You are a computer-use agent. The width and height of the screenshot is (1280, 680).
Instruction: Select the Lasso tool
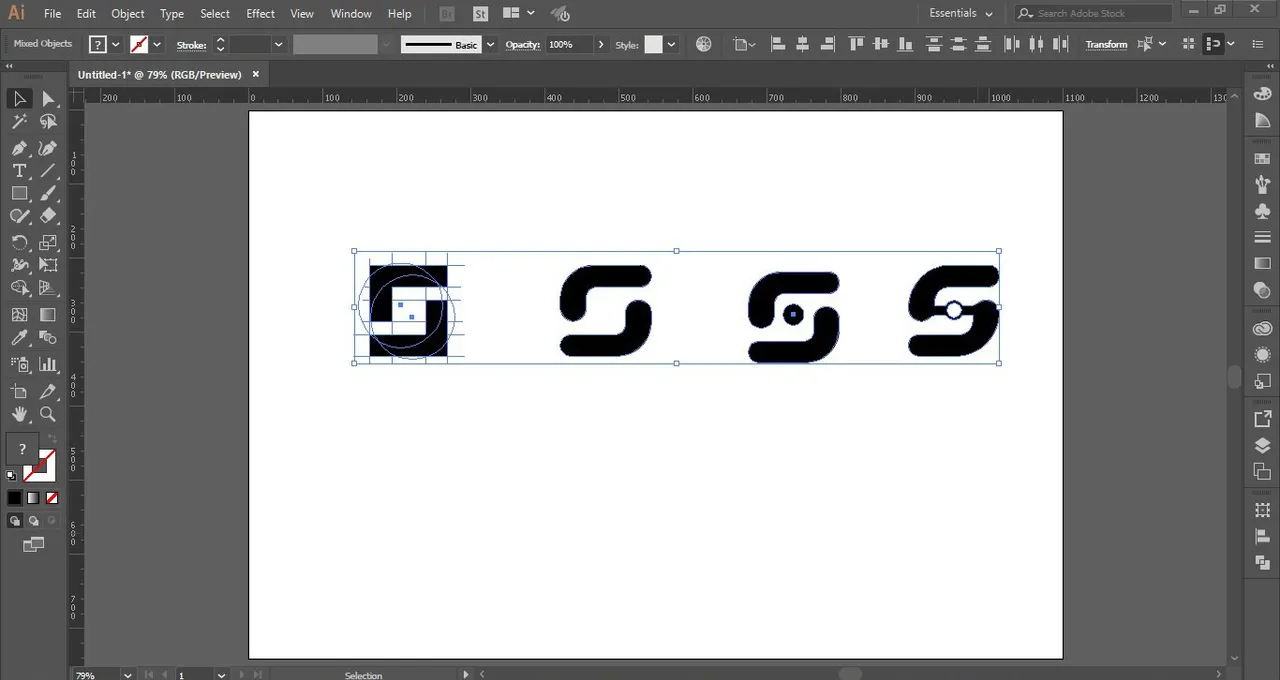click(48, 122)
